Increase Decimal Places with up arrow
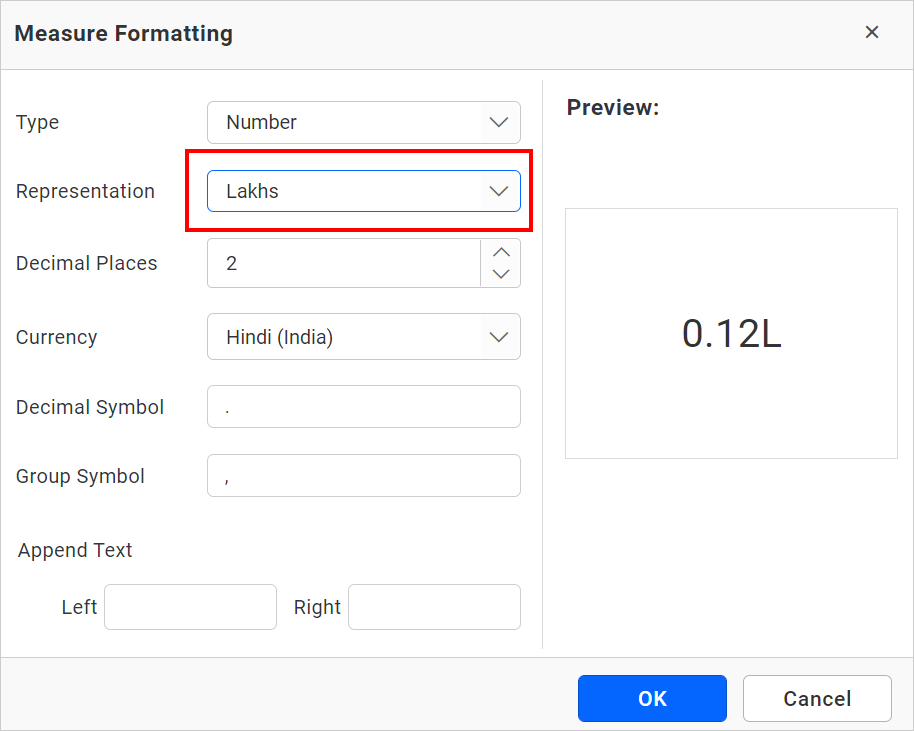The width and height of the screenshot is (914, 731). tap(501, 252)
